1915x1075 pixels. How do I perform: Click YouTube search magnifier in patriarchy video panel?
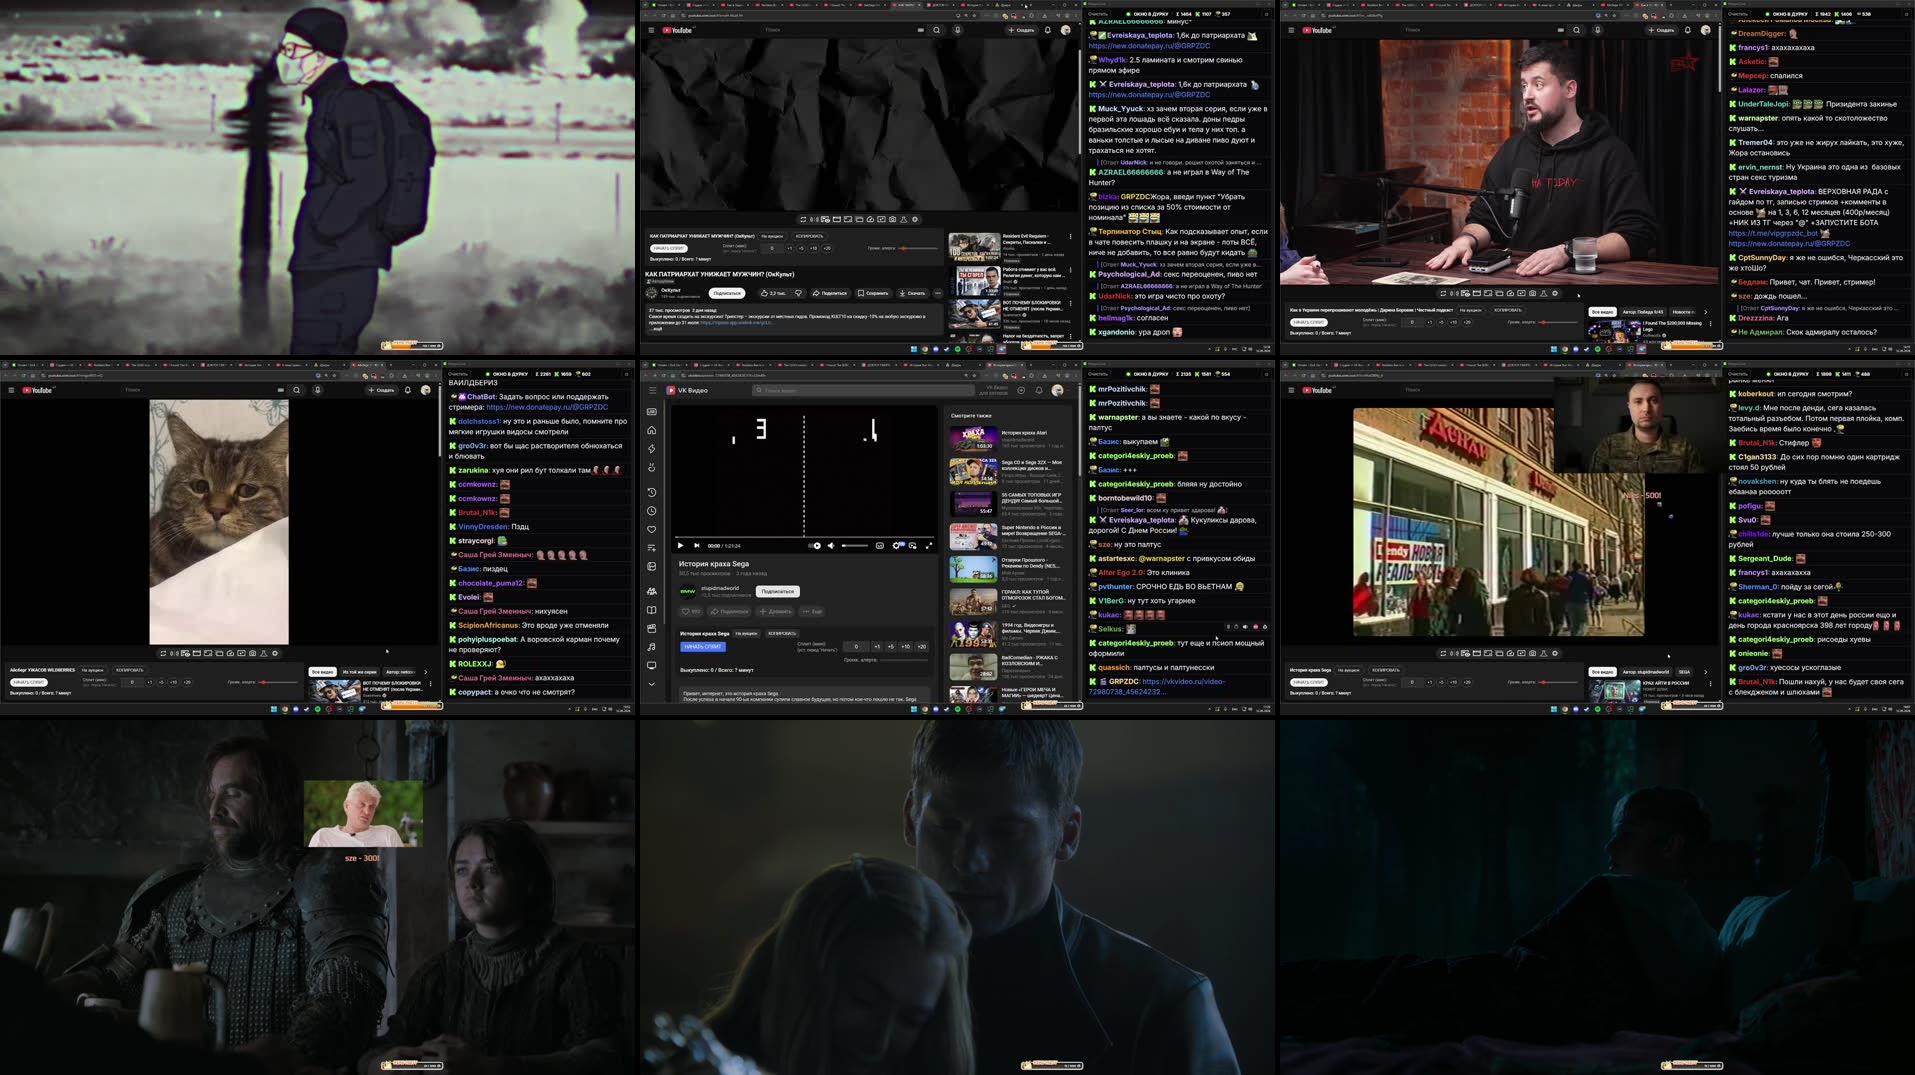936,30
